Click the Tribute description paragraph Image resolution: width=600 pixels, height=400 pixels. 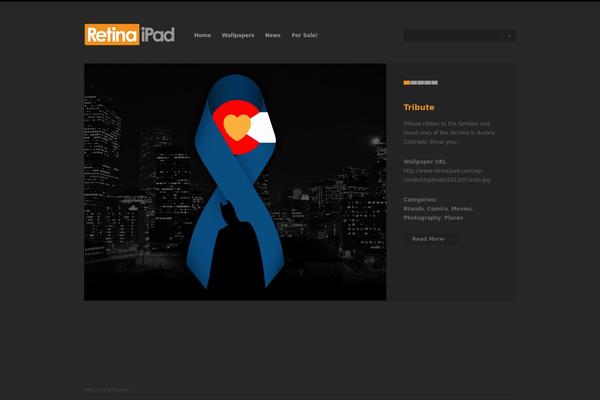point(449,133)
